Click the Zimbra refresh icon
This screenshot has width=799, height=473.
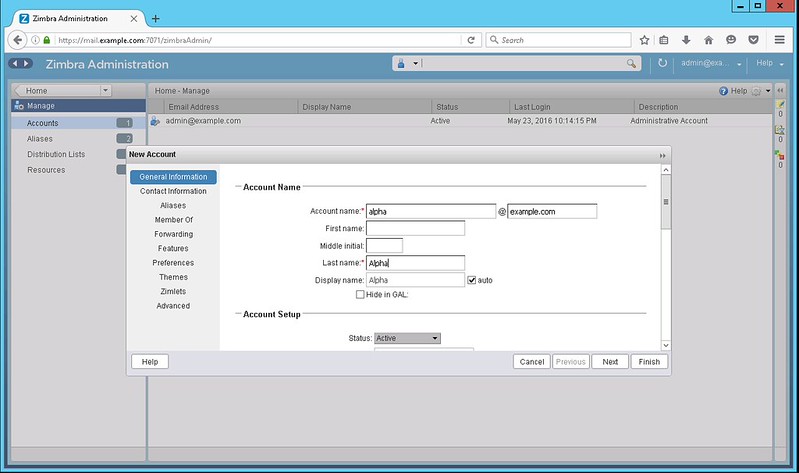(662, 64)
